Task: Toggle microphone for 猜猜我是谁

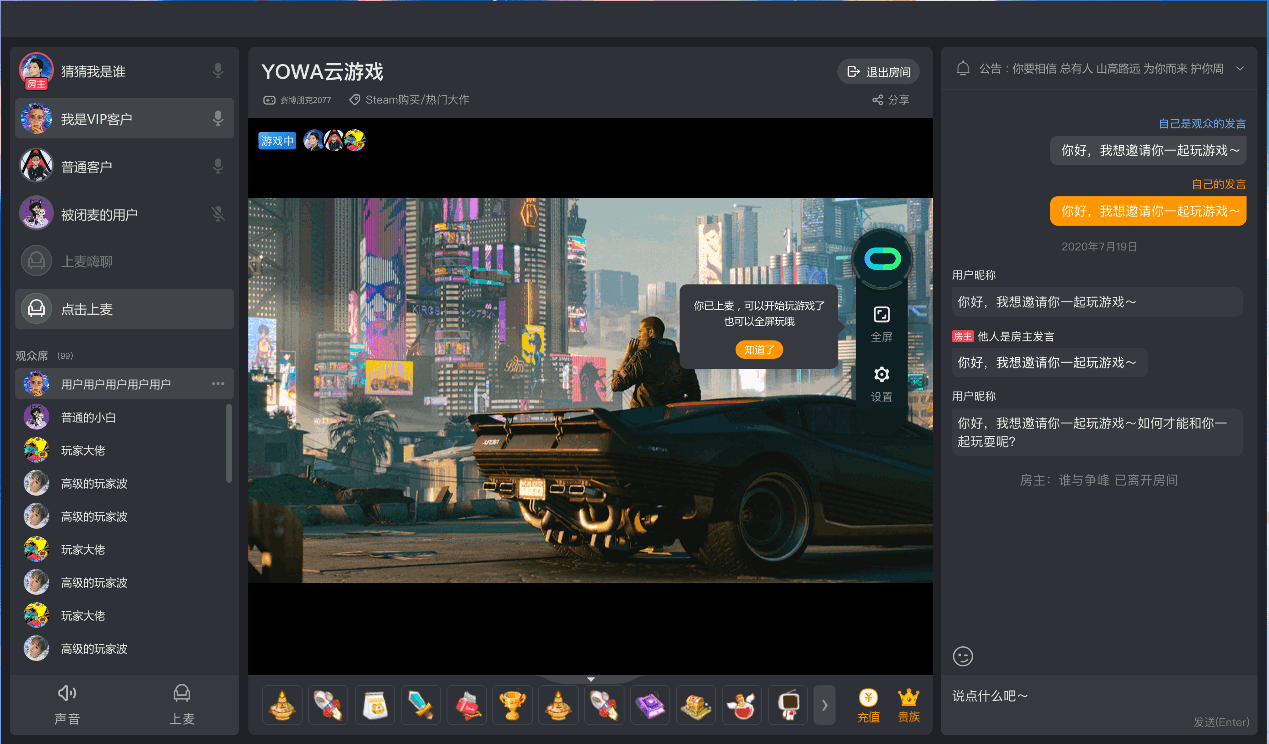Action: (218, 71)
